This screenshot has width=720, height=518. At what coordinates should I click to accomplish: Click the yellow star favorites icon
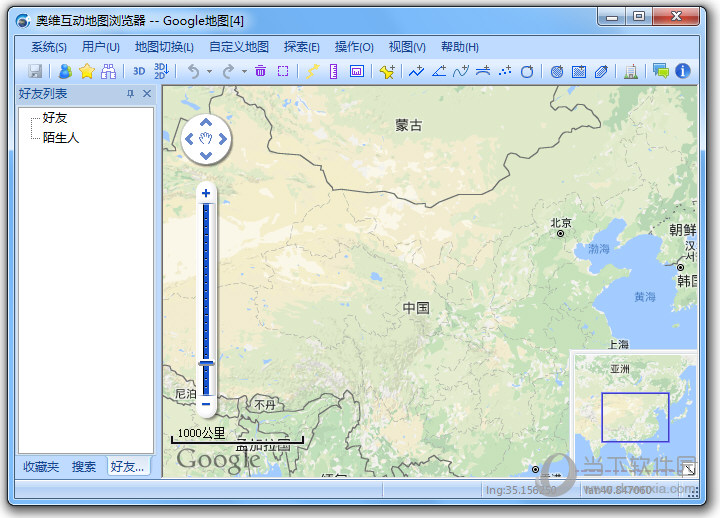87,71
